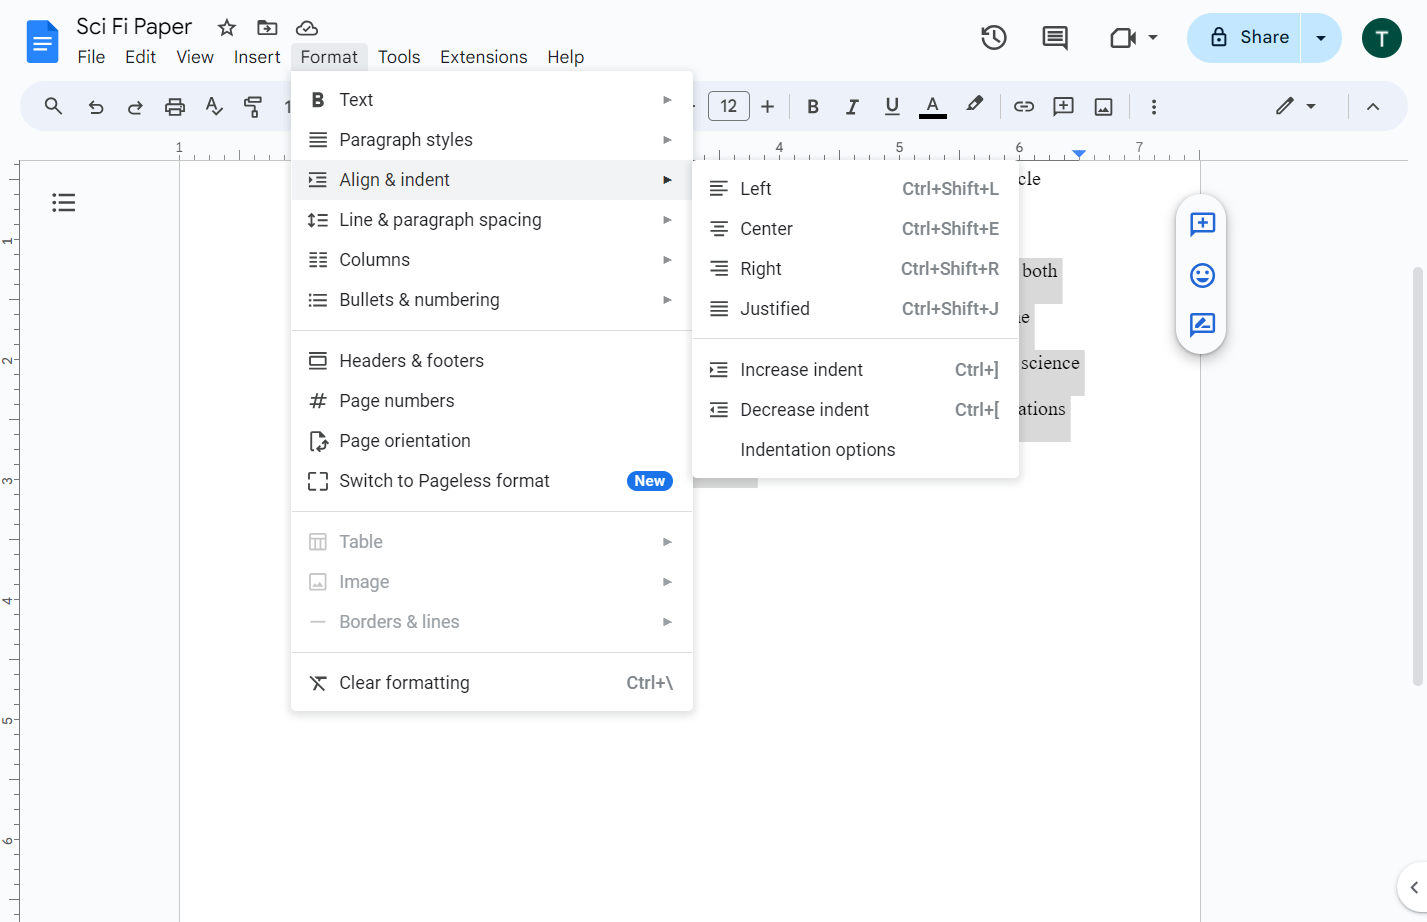1427x922 pixels.
Task: Click the undo arrow
Action: pos(96,107)
